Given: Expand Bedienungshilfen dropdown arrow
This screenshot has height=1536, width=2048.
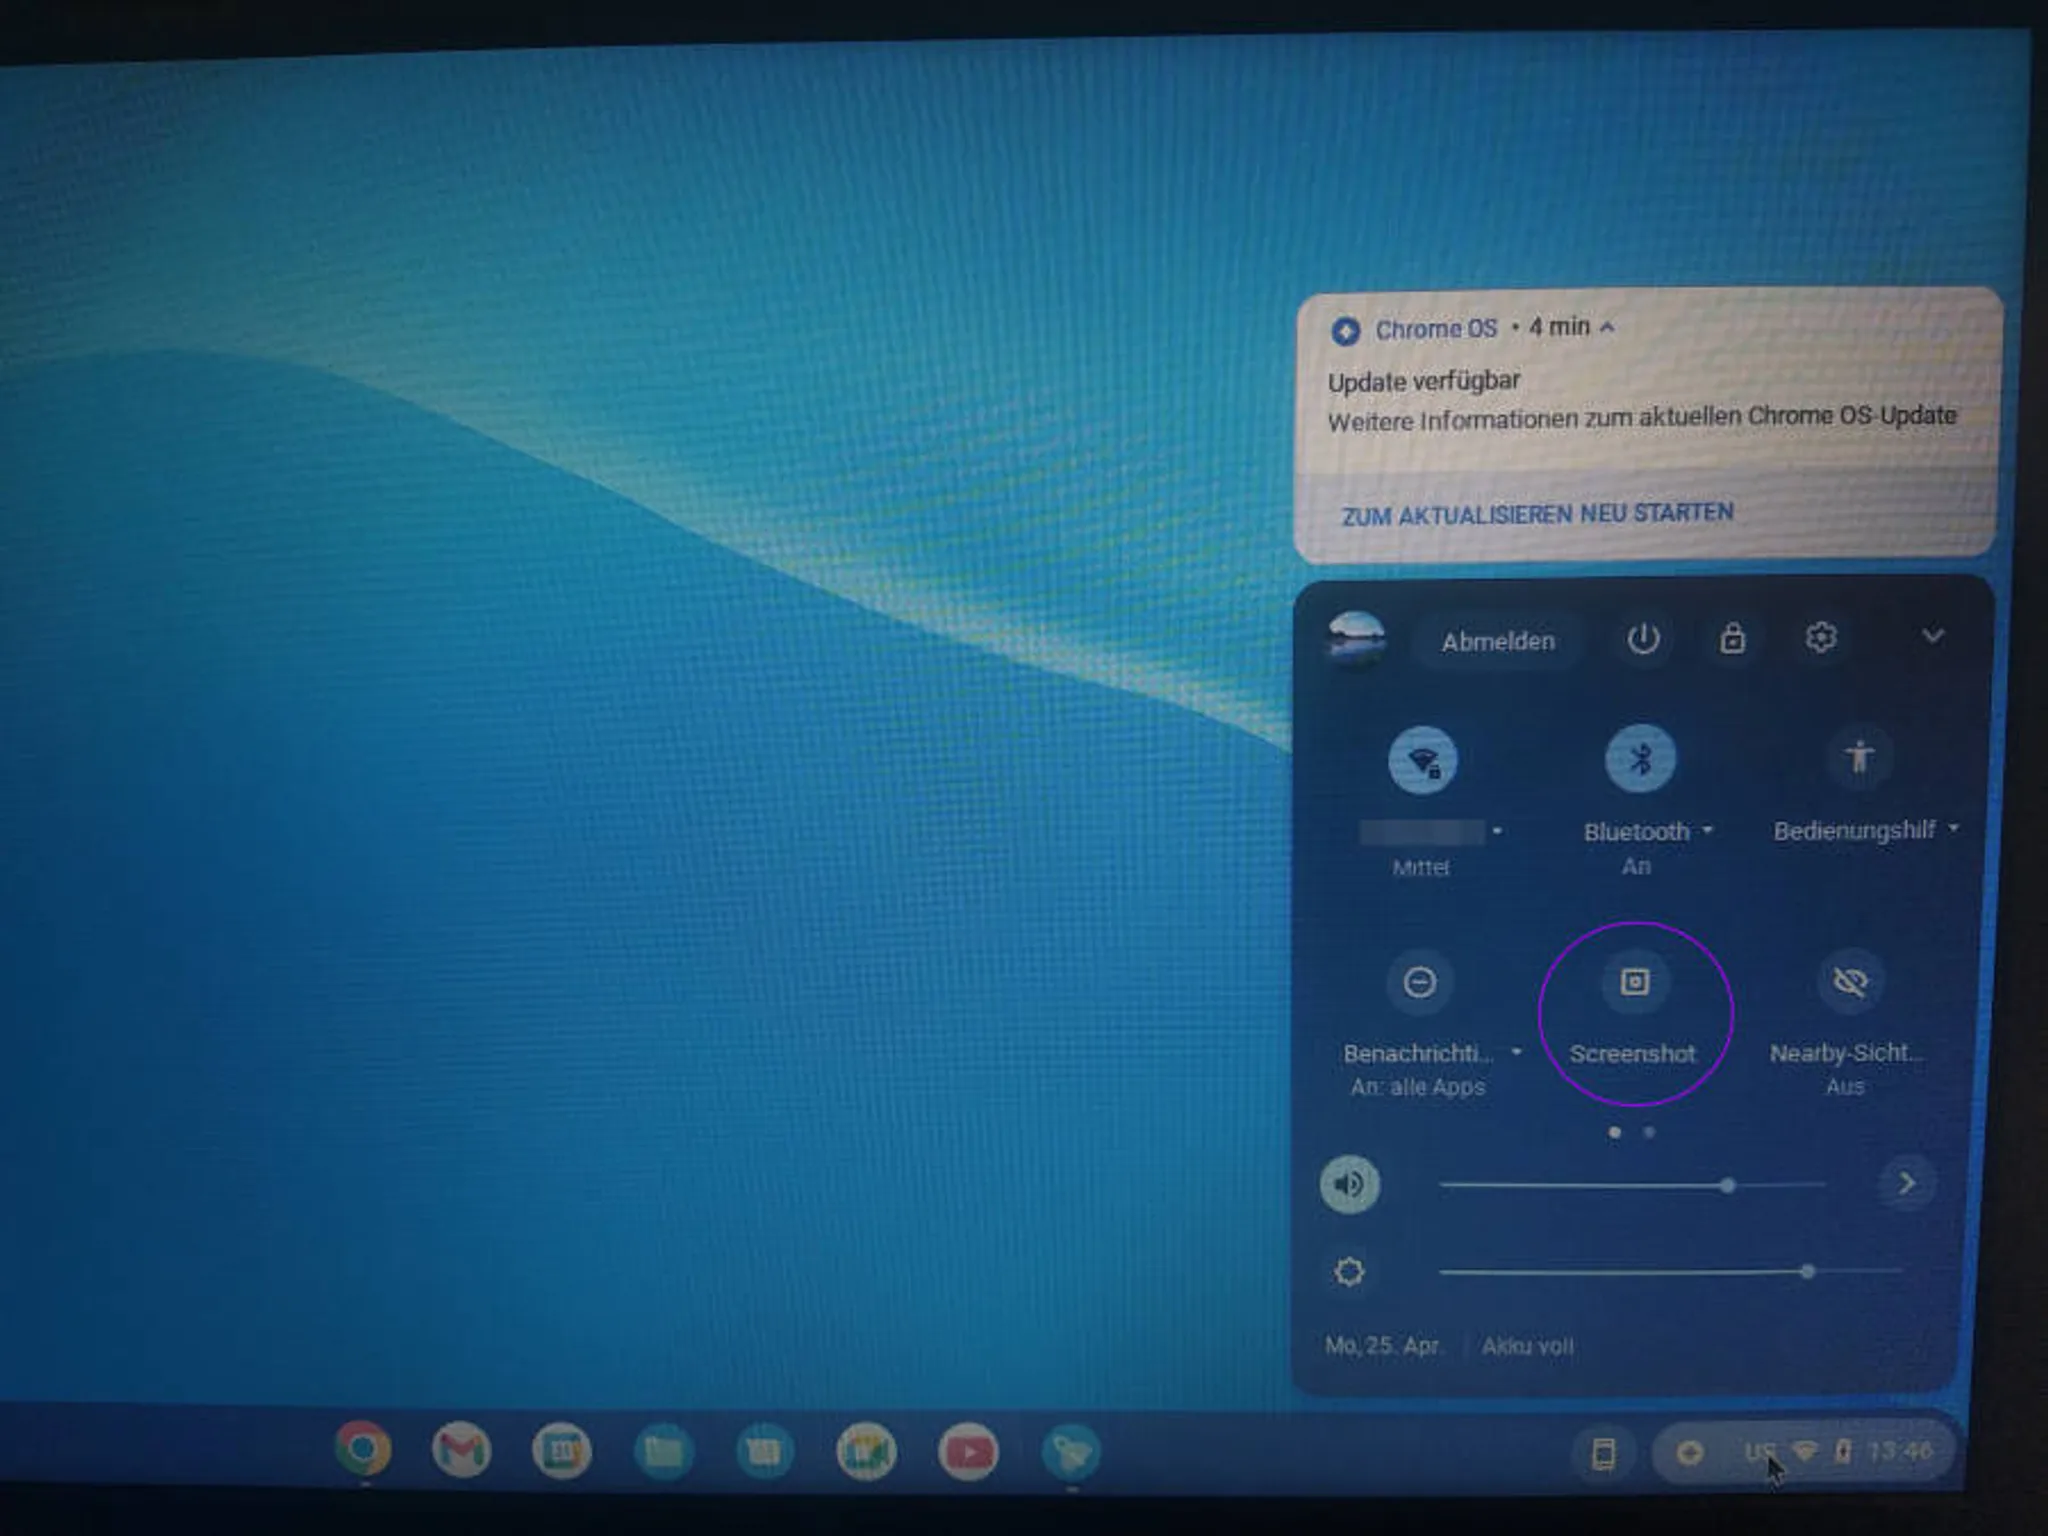Looking at the screenshot, I should click(x=1953, y=828).
